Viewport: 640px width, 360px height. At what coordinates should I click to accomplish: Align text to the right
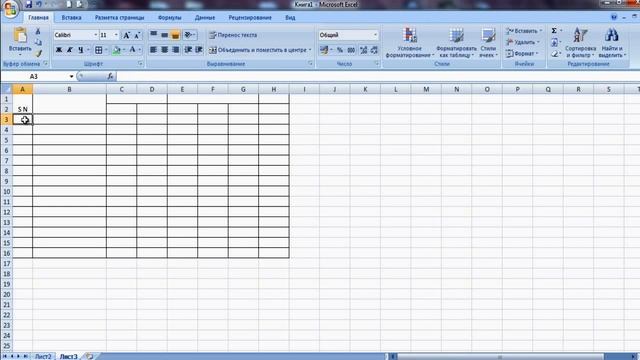coord(176,50)
